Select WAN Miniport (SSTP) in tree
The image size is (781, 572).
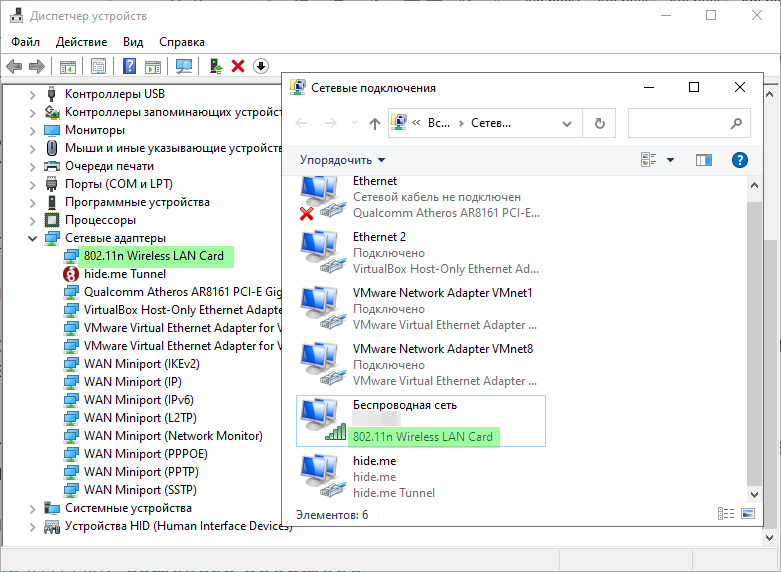pos(140,490)
